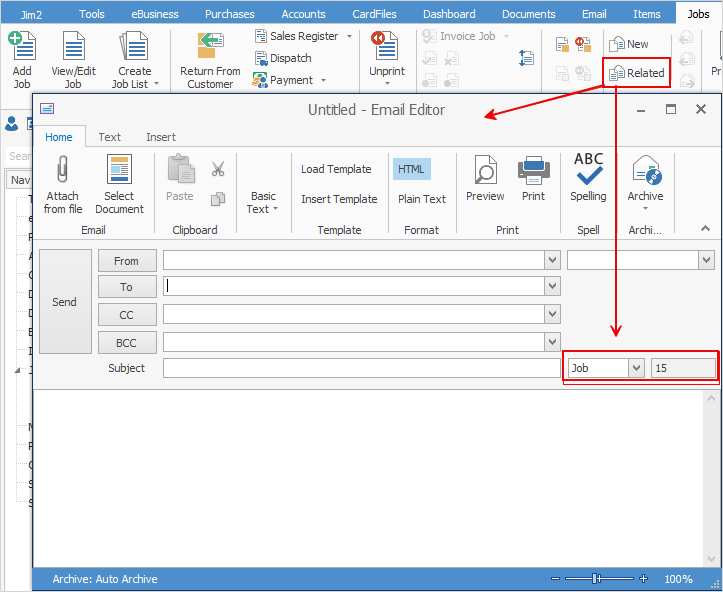
Task: Click New email button in Jobs ribbon
Action: click(629, 44)
